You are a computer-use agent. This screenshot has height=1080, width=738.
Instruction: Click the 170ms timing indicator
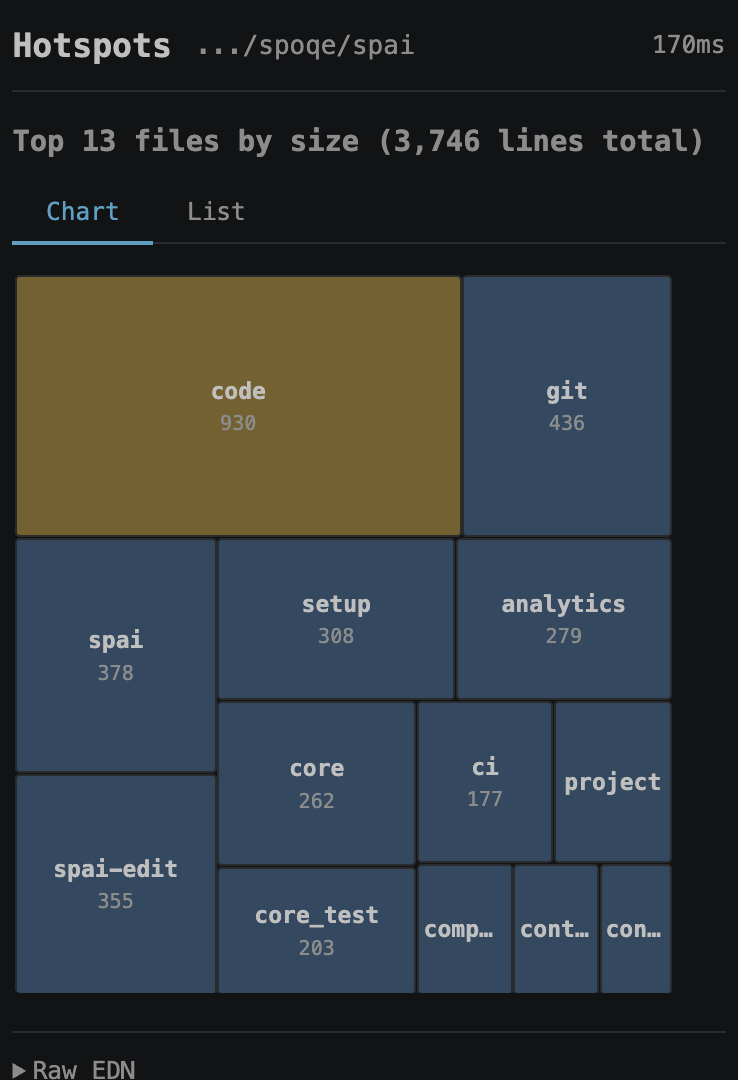point(688,45)
